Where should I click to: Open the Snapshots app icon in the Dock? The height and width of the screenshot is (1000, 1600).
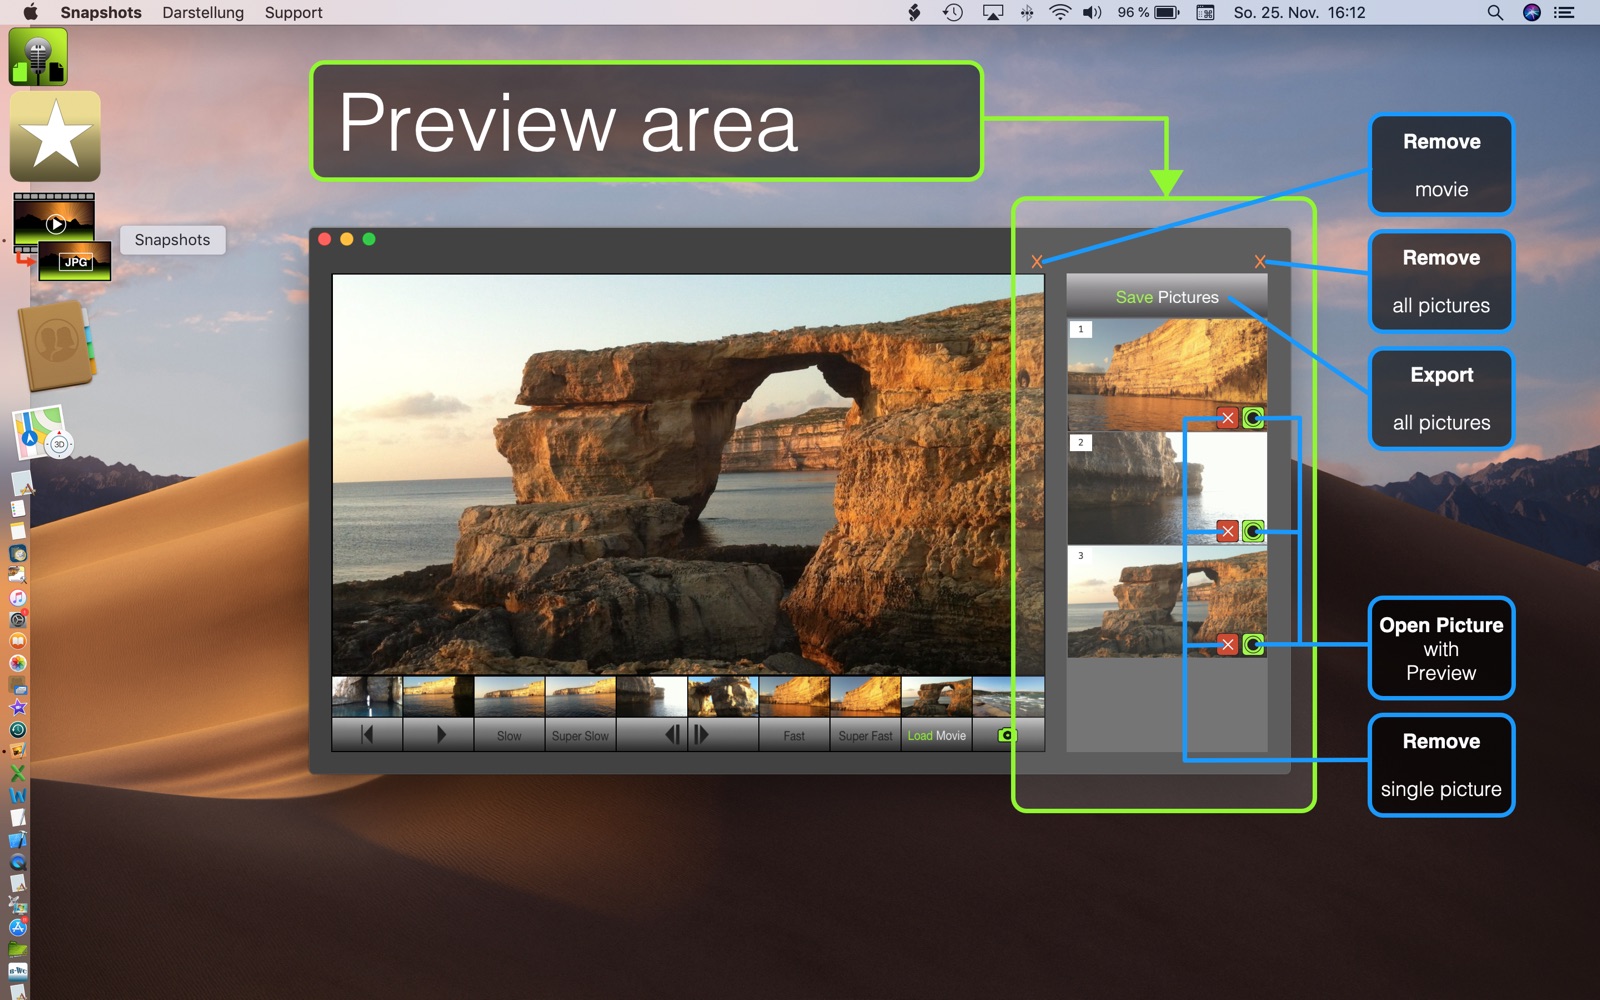[x=60, y=237]
